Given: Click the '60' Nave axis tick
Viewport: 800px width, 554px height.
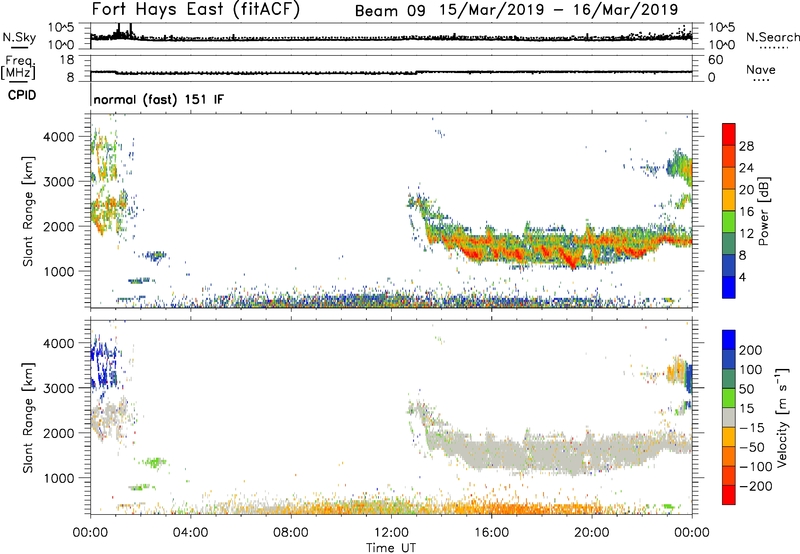Looking at the screenshot, I should pyautogui.click(x=715, y=60).
